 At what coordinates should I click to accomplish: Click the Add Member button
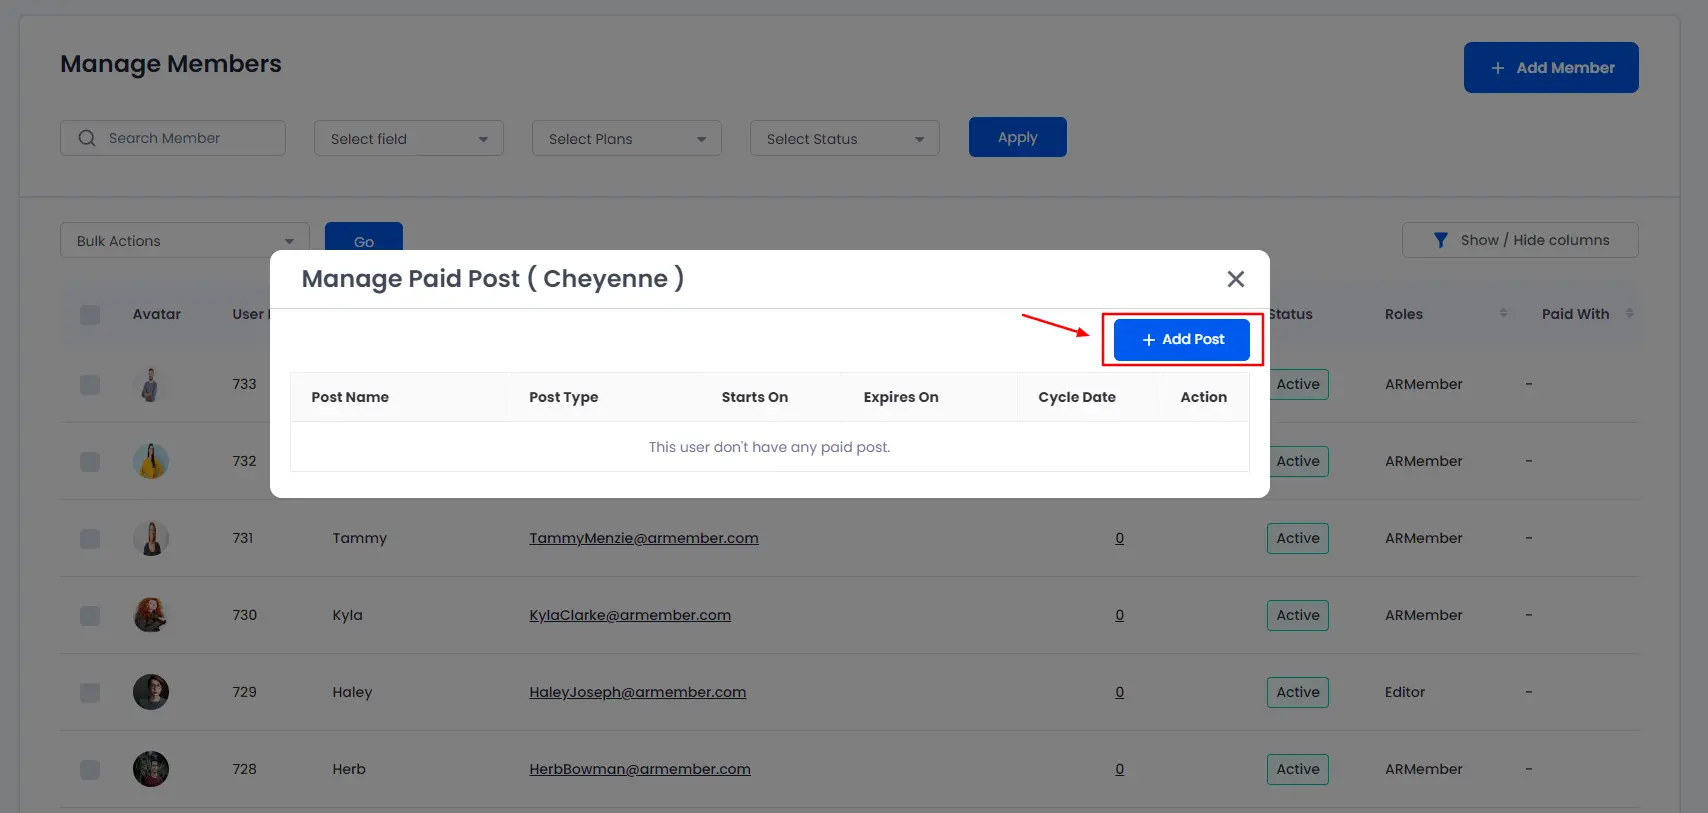click(1550, 68)
